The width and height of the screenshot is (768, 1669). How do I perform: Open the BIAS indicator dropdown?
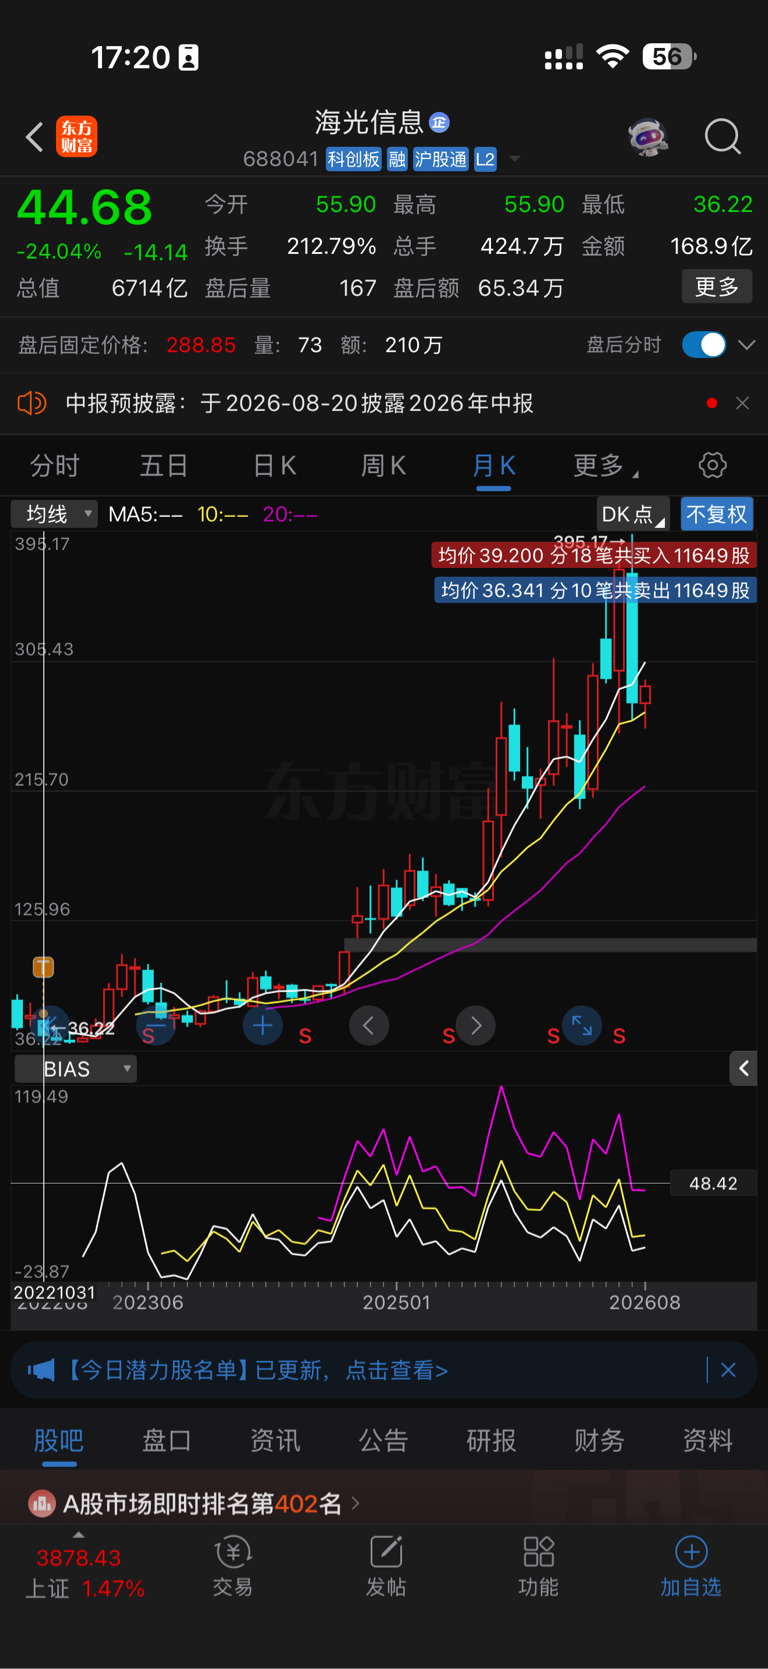(75, 1069)
